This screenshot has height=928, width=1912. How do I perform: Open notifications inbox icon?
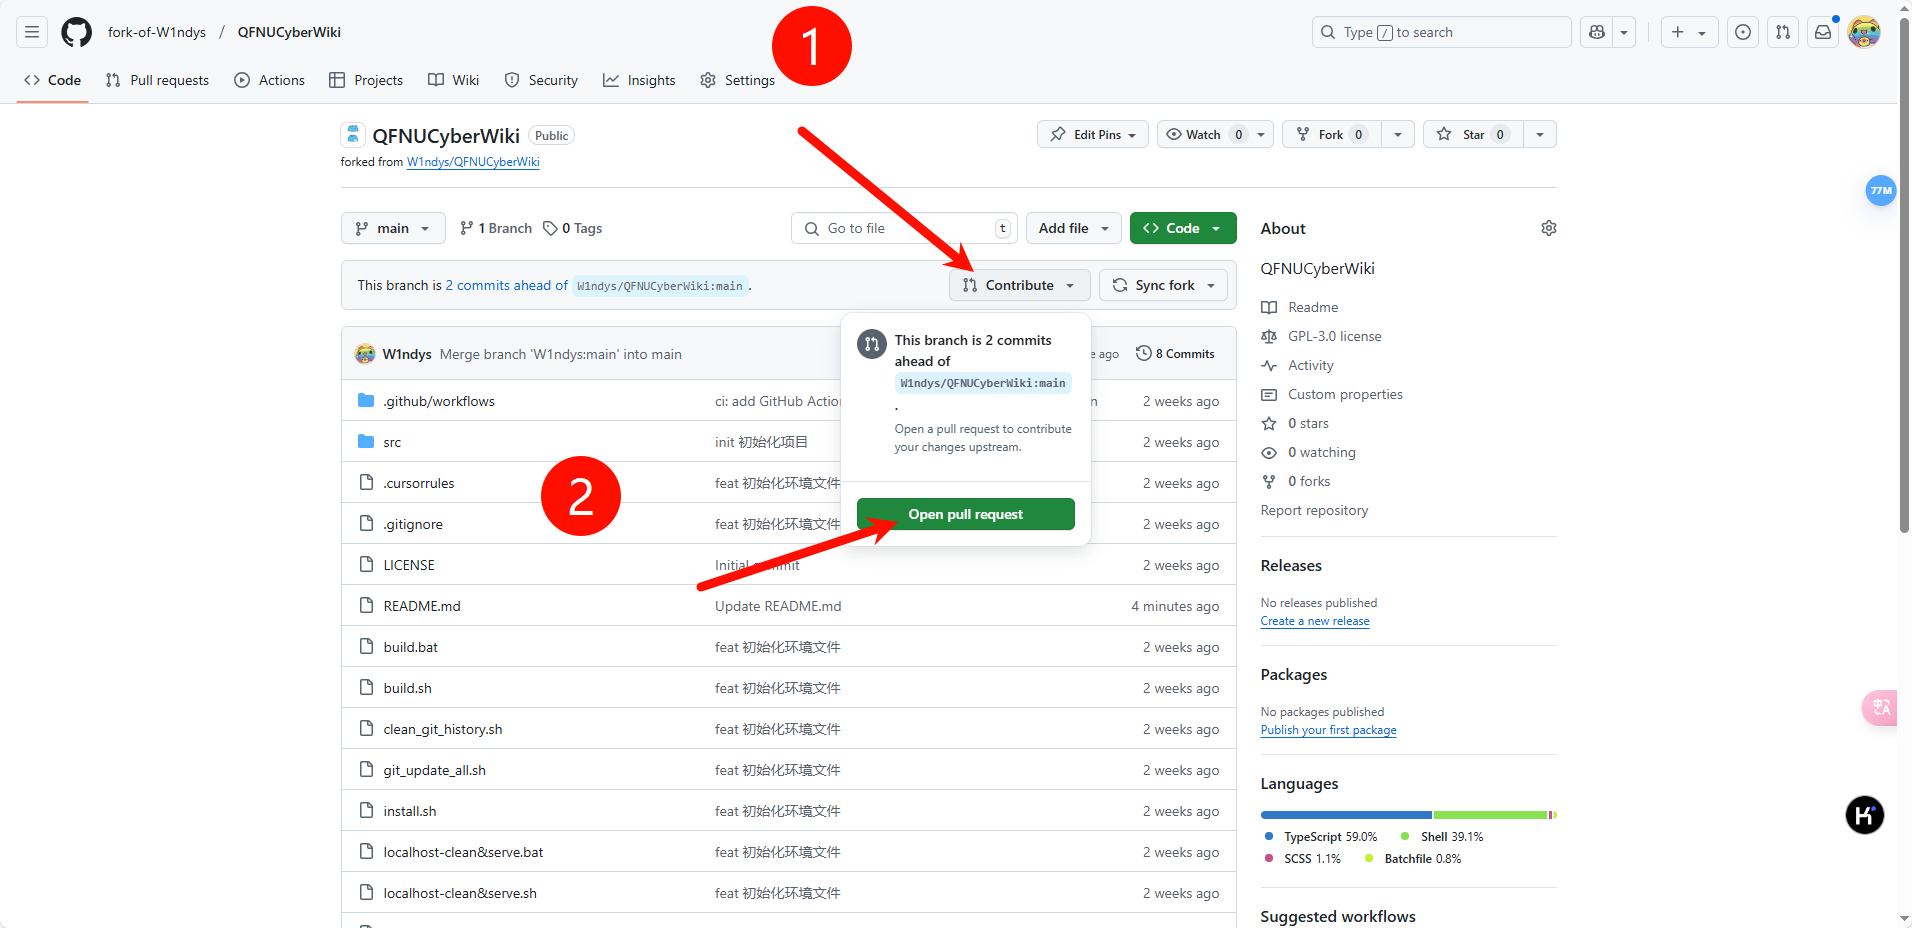[x=1823, y=32]
